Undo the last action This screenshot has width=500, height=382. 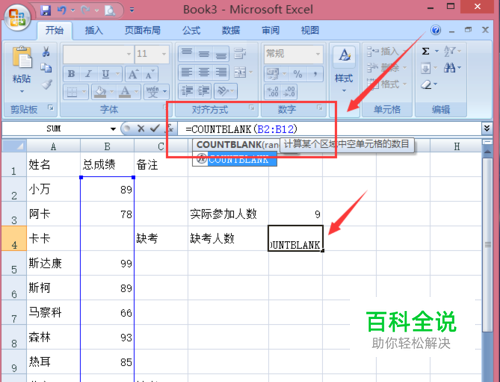[x=61, y=10]
